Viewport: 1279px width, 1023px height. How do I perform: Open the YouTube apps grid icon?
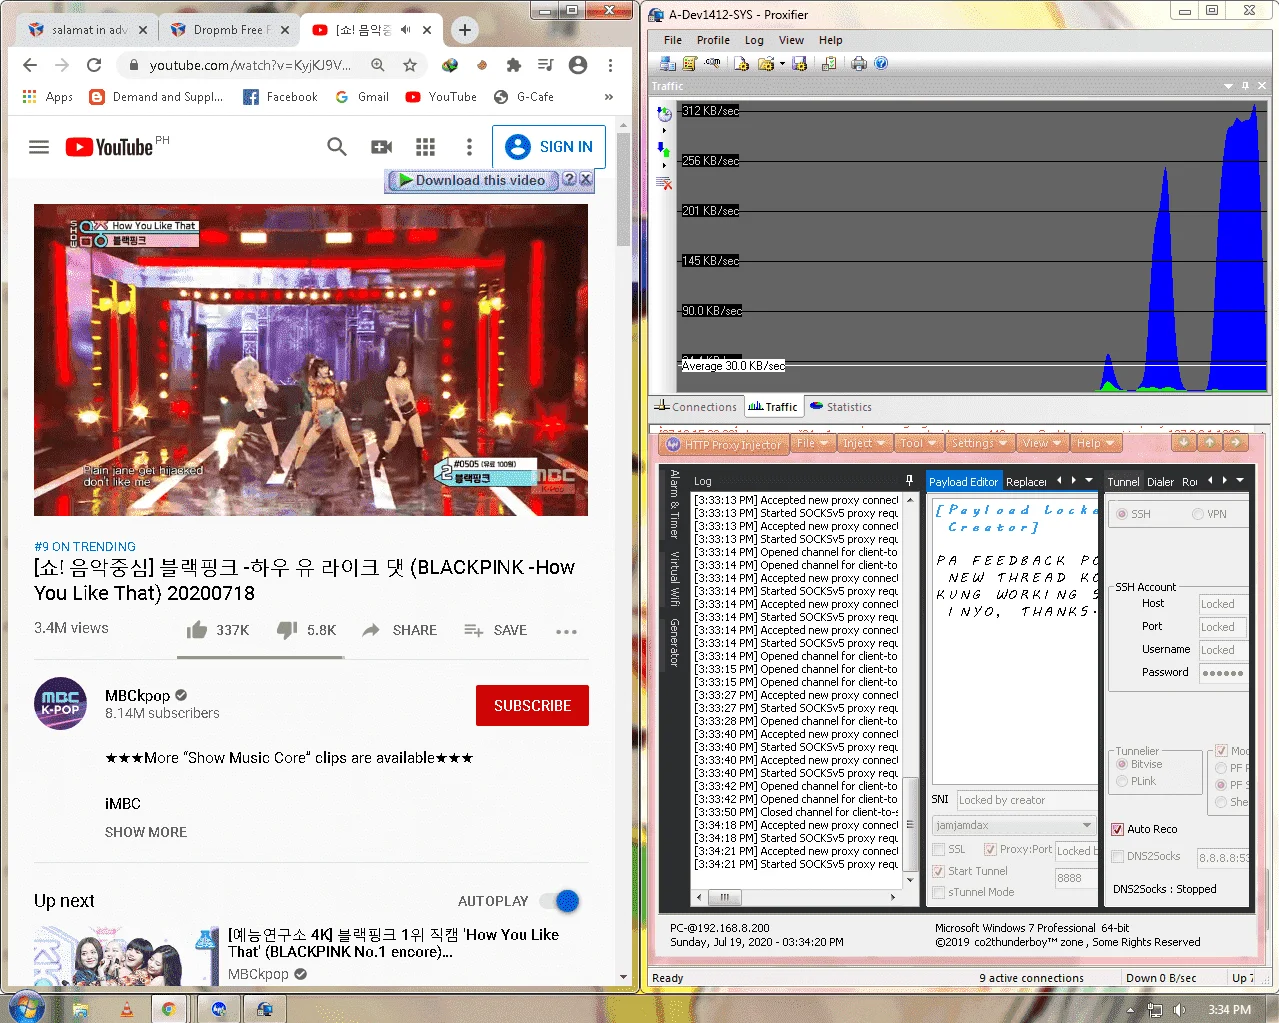tap(425, 147)
